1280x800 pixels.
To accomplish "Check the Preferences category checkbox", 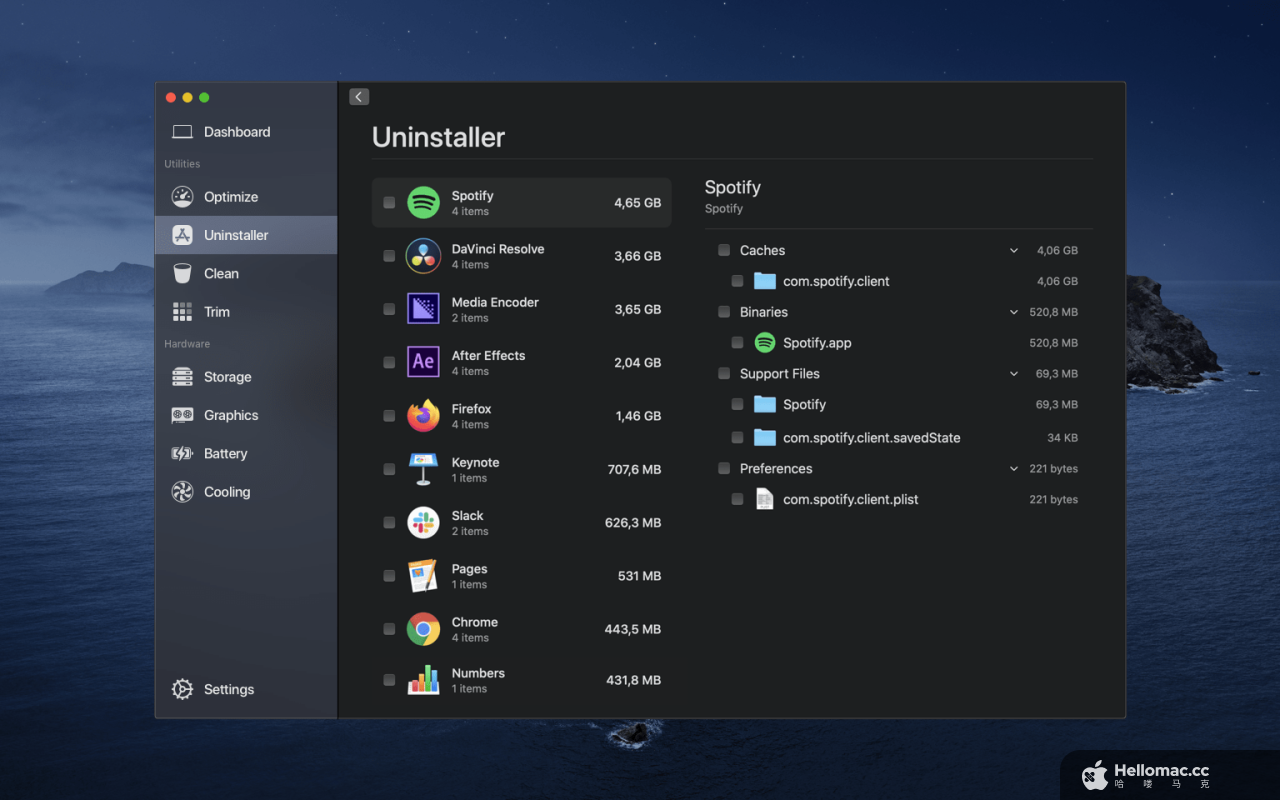I will pyautogui.click(x=724, y=468).
